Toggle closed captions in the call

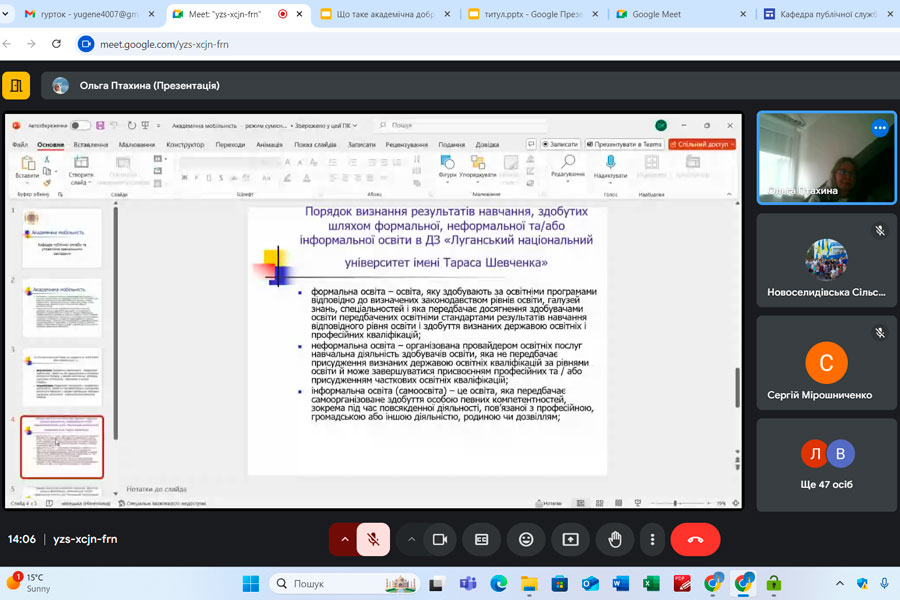[x=482, y=539]
